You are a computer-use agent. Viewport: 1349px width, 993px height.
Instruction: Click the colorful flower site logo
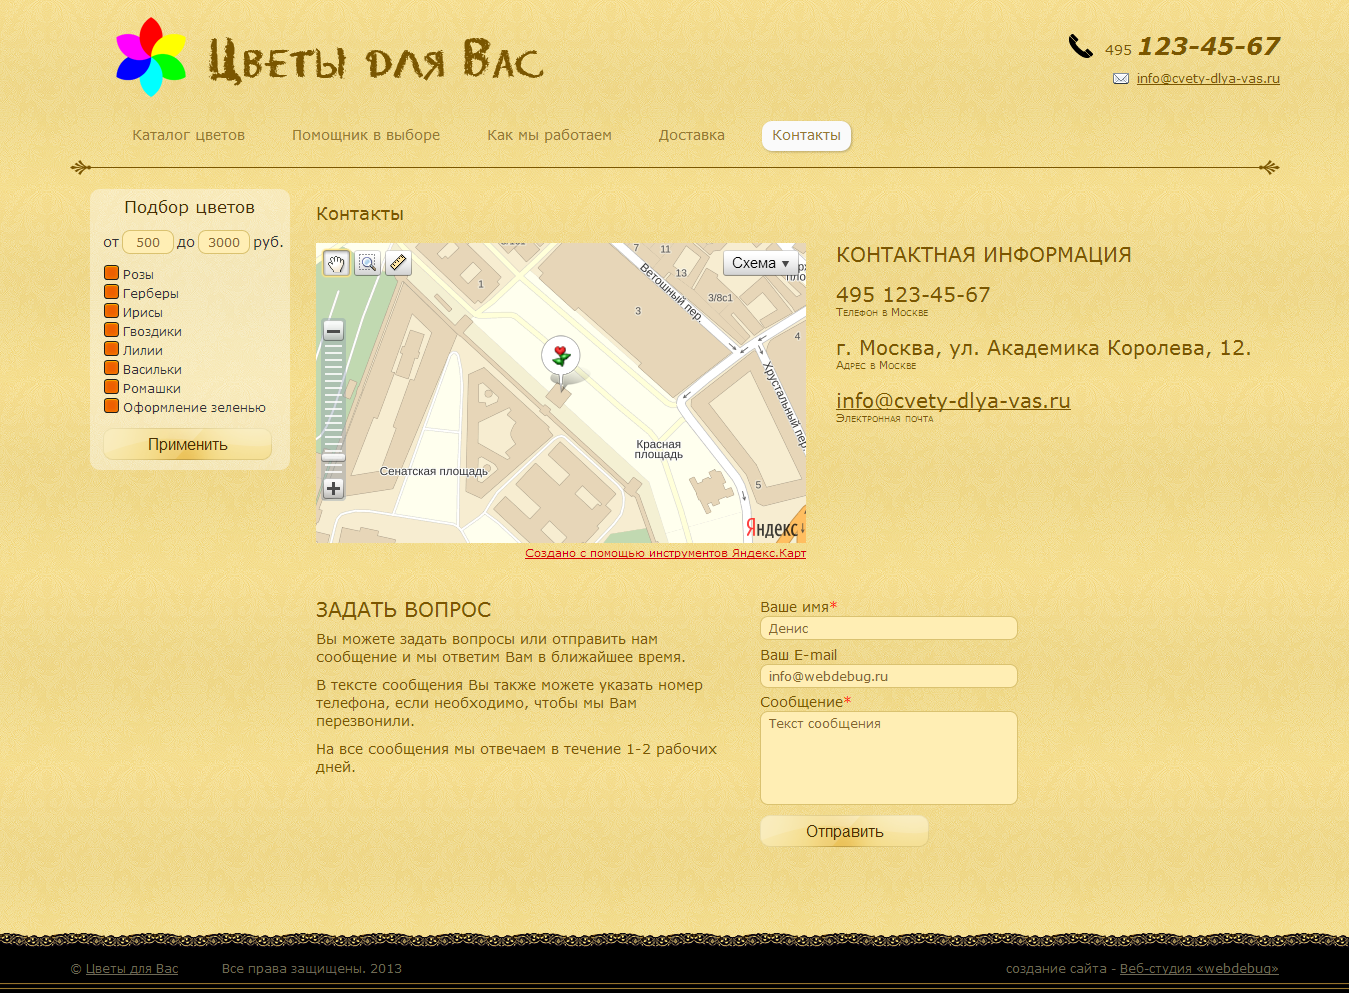(151, 57)
